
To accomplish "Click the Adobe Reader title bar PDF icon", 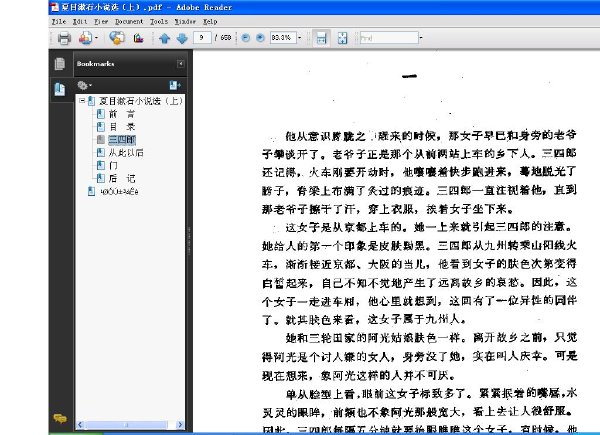I will 55,7.
